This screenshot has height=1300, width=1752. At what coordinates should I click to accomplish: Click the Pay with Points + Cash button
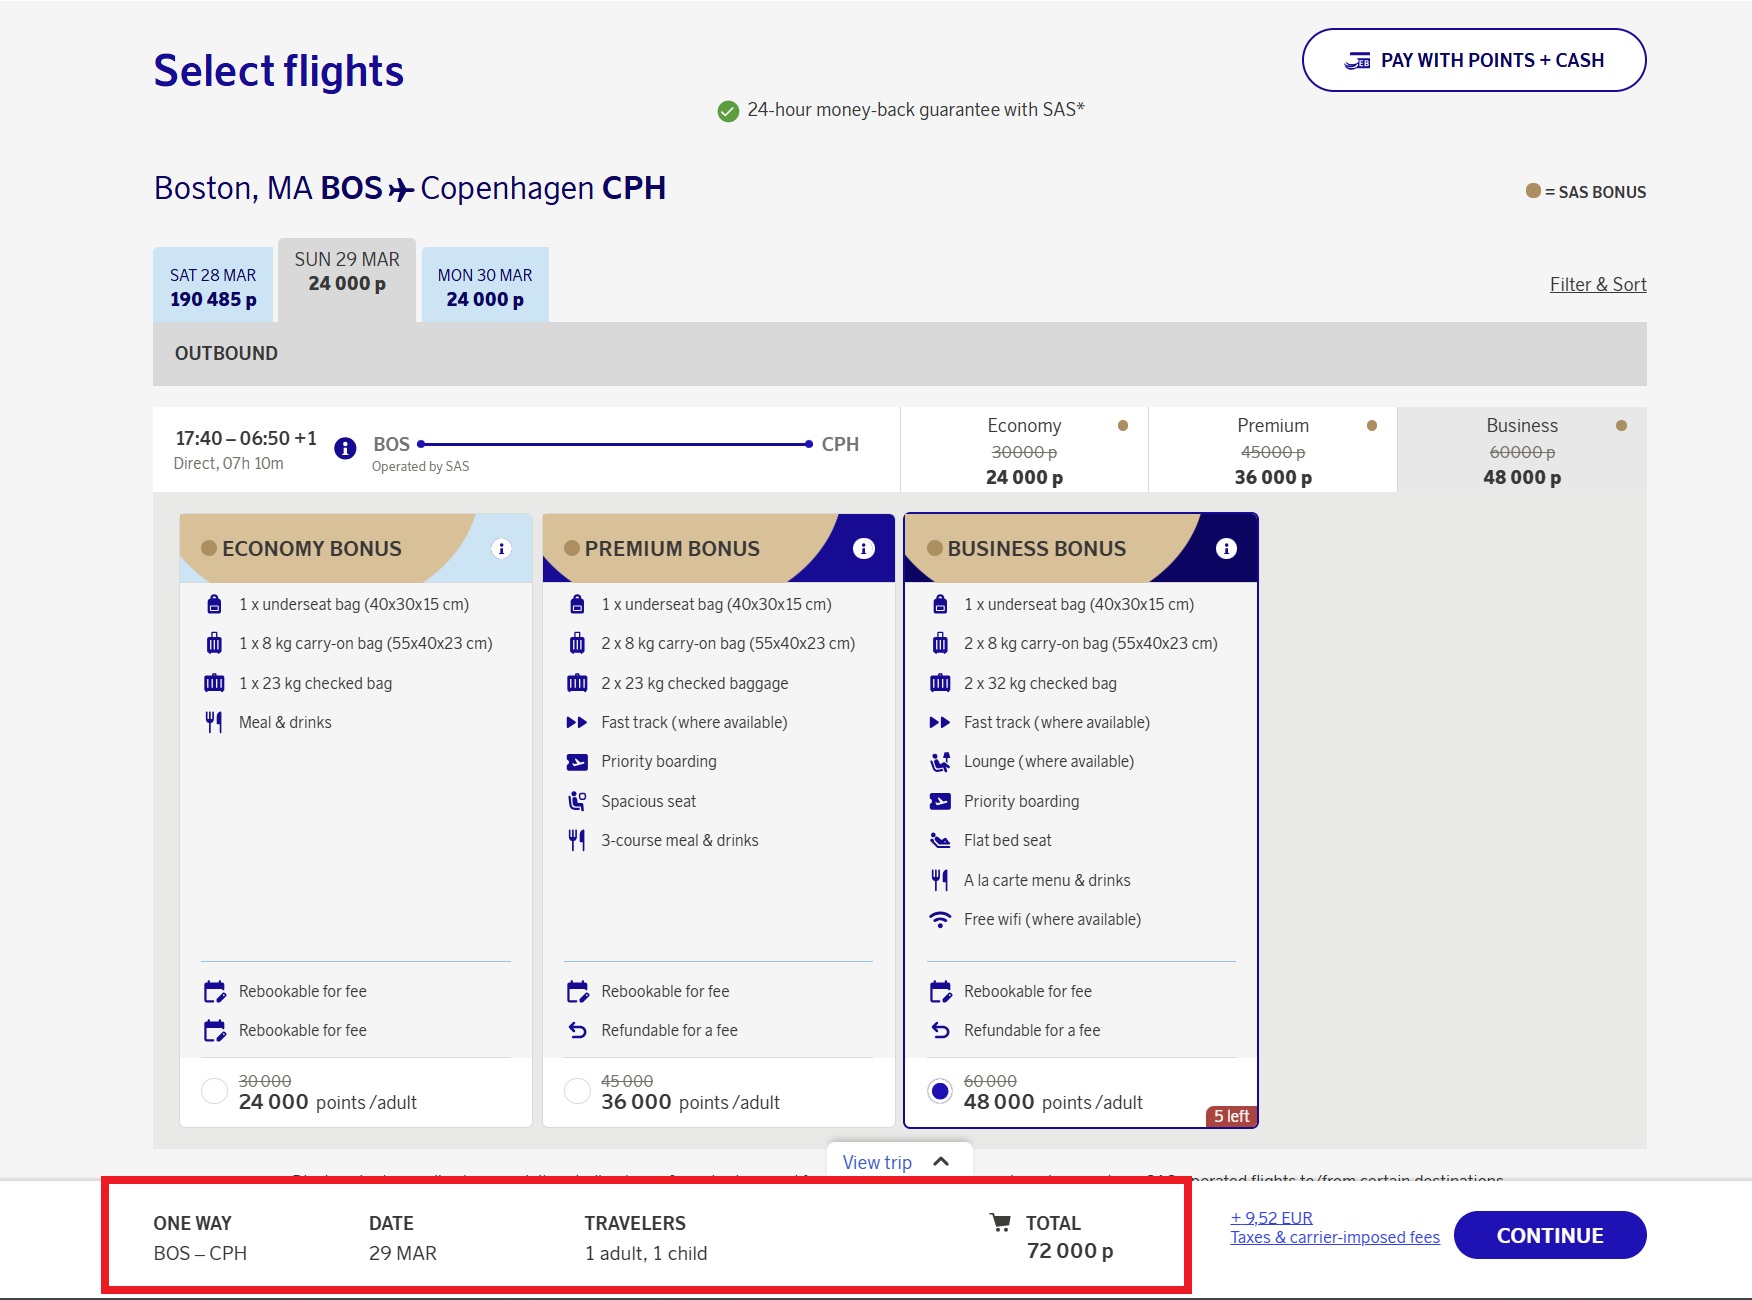pyautogui.click(x=1473, y=60)
